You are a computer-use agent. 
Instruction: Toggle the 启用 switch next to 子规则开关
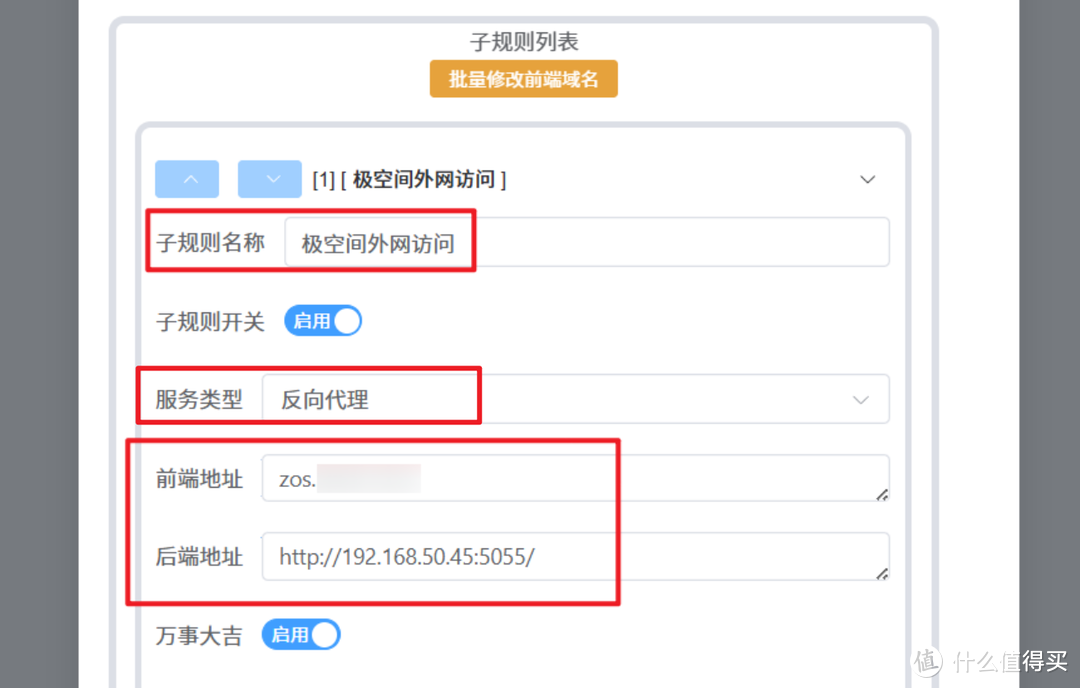tap(323, 320)
